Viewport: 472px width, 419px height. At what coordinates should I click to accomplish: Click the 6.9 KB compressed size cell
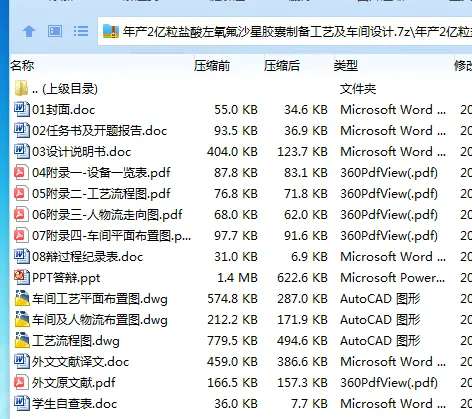pos(309,257)
